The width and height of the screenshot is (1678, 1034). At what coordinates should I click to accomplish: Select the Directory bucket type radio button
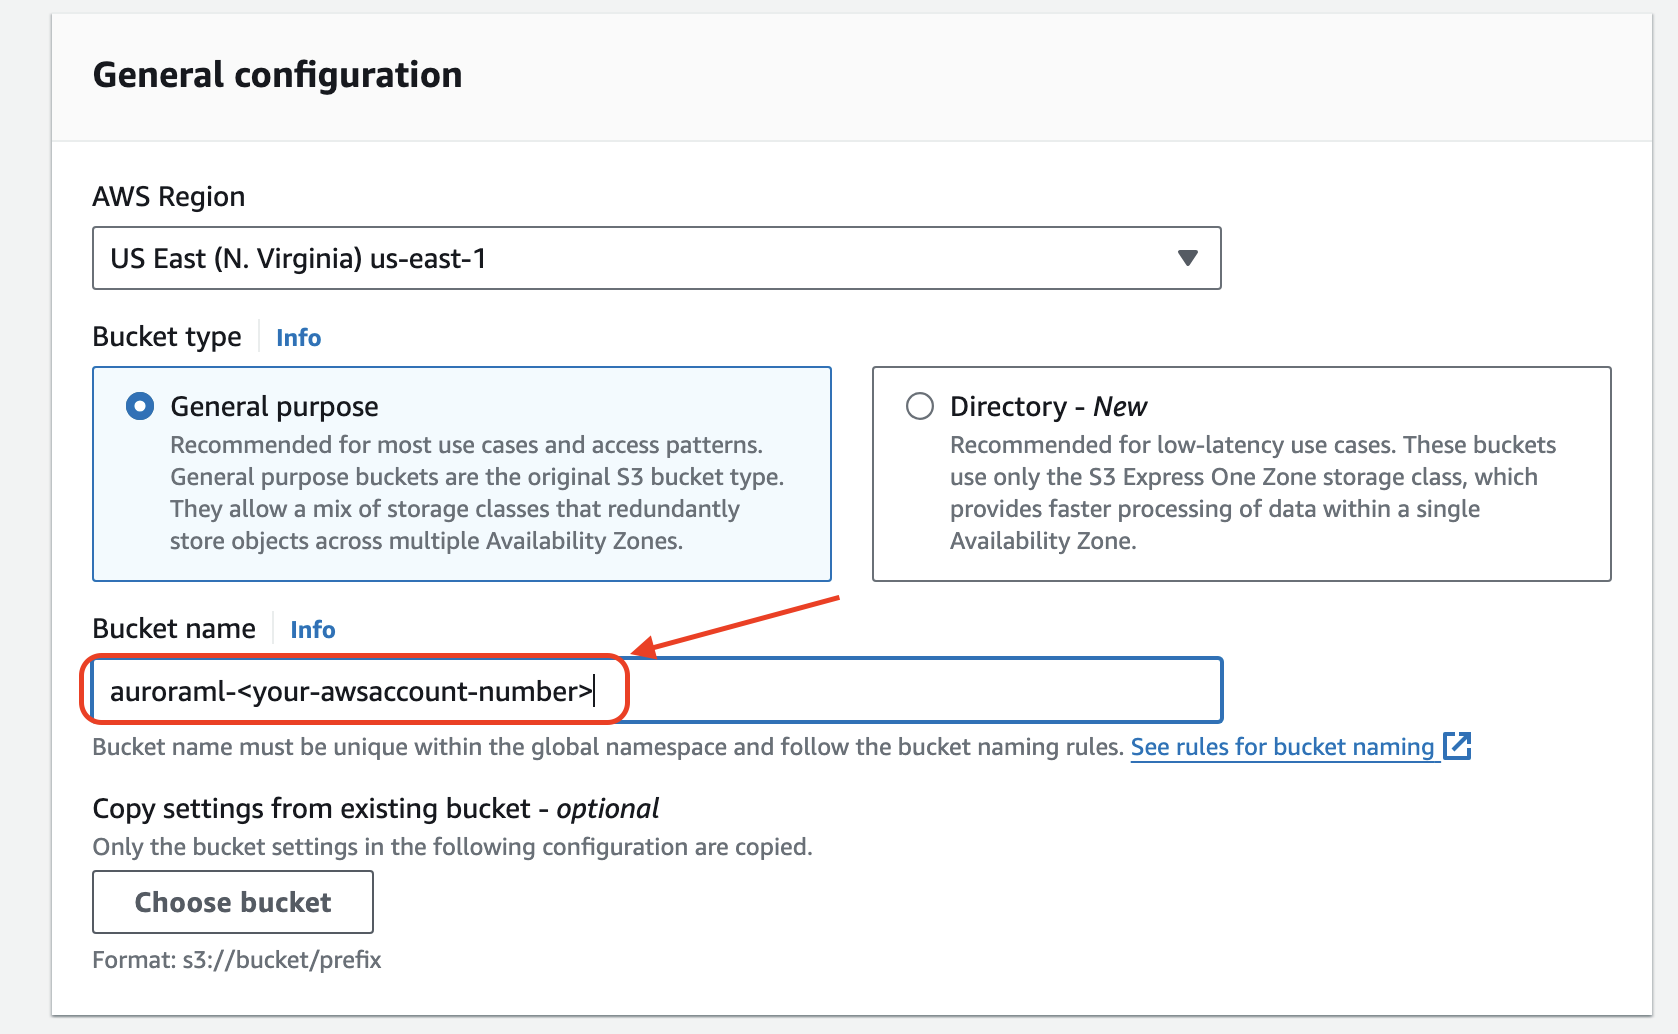[x=919, y=406]
